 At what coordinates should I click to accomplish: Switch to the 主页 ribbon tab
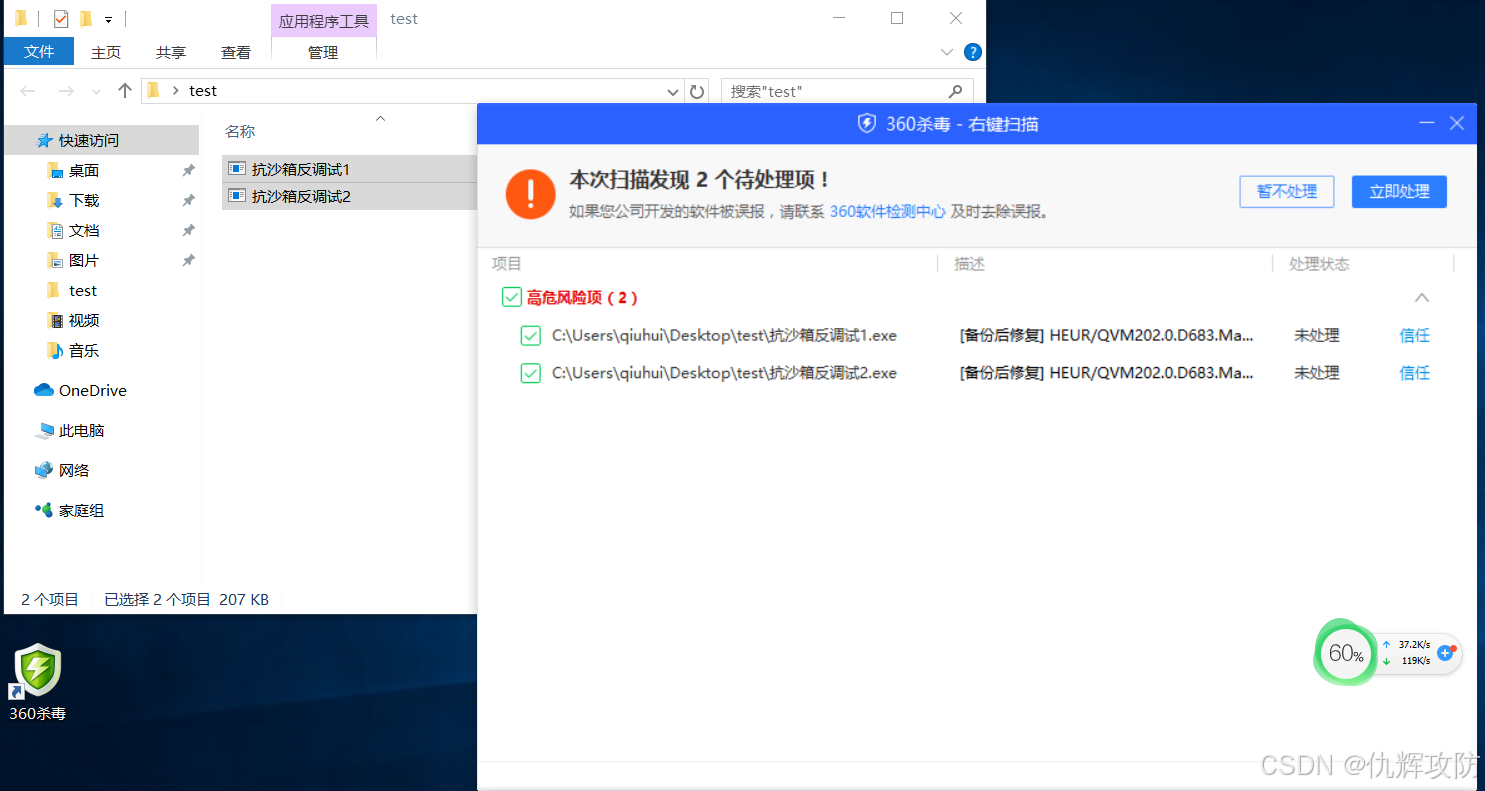(x=106, y=52)
